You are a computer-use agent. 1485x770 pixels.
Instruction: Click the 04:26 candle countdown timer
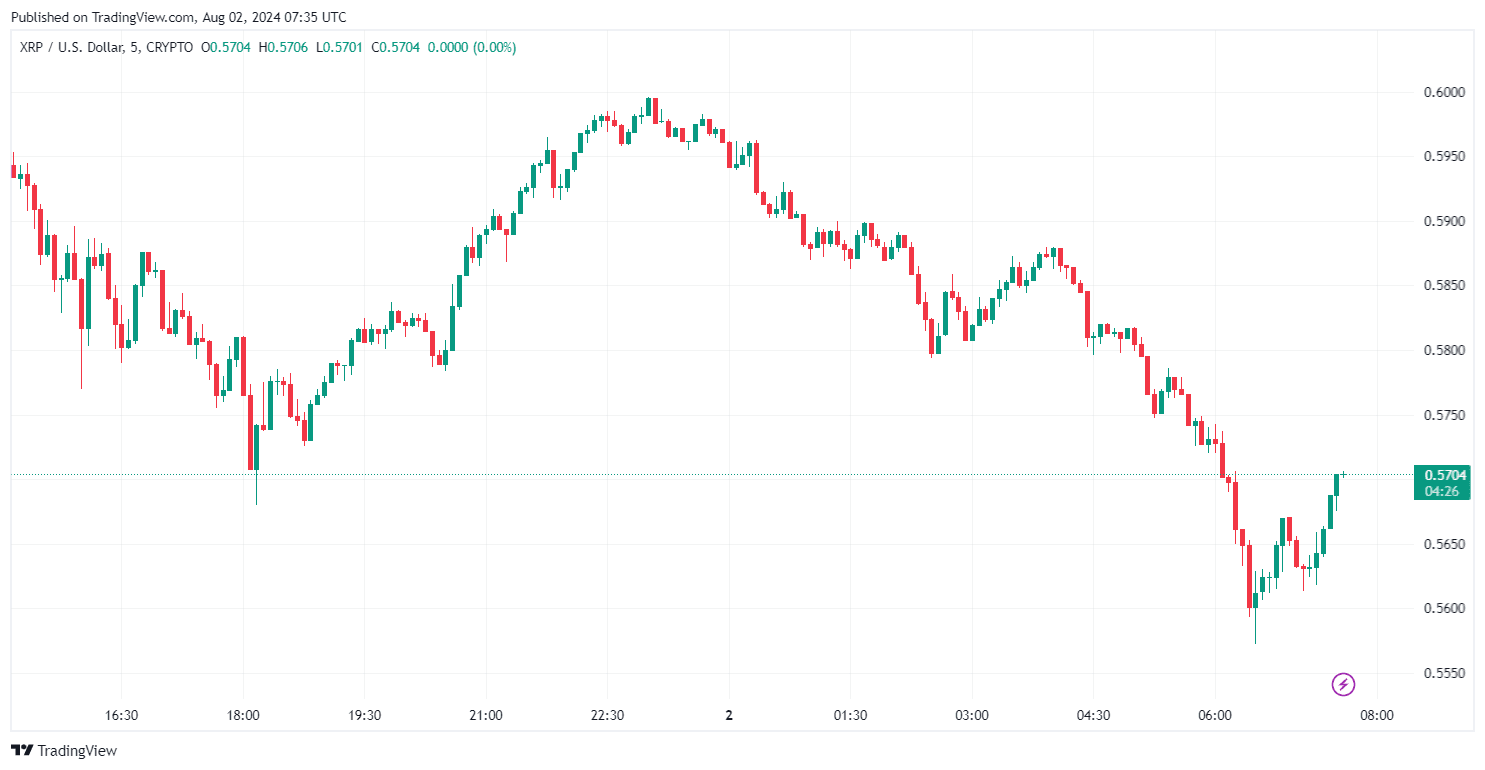pyautogui.click(x=1444, y=491)
